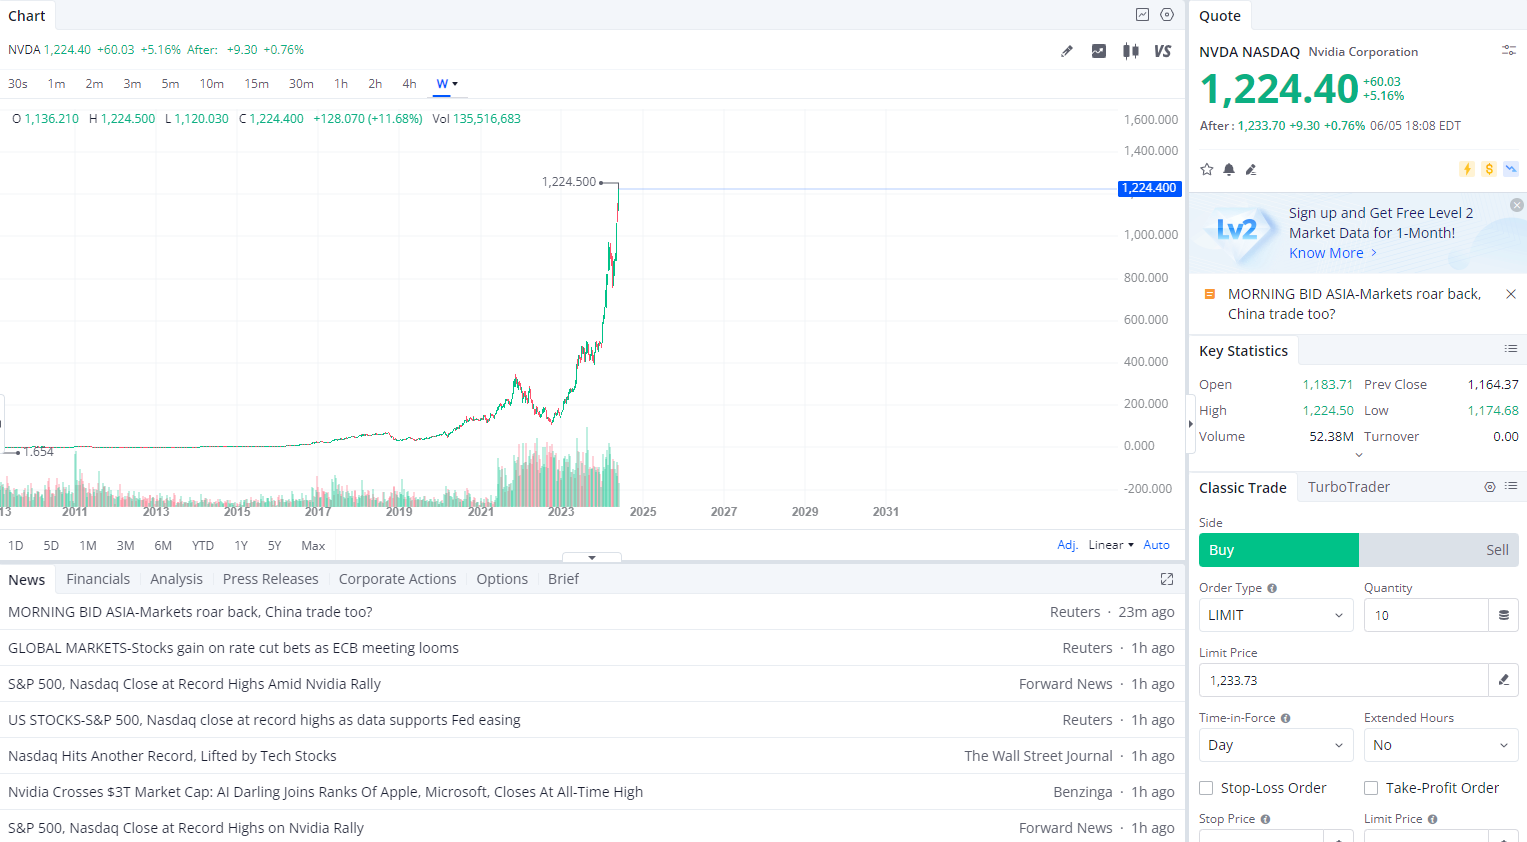Screen dimensions: 1527x842
Task: Set chart range to 1Y
Action: click(241, 545)
